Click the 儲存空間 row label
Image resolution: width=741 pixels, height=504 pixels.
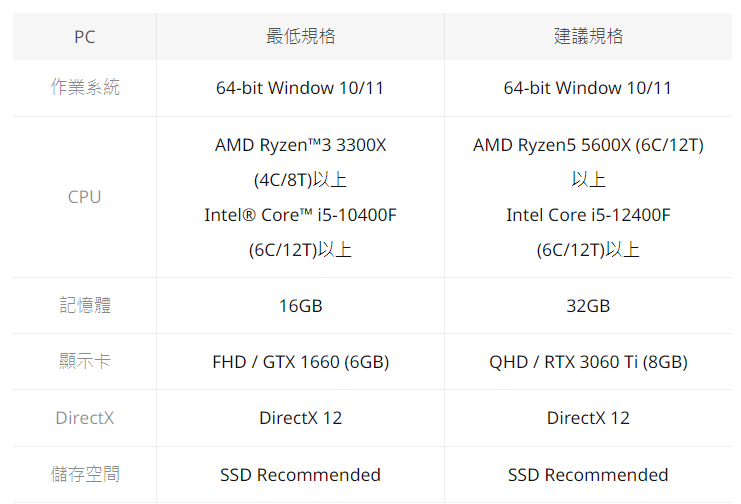[85, 475]
